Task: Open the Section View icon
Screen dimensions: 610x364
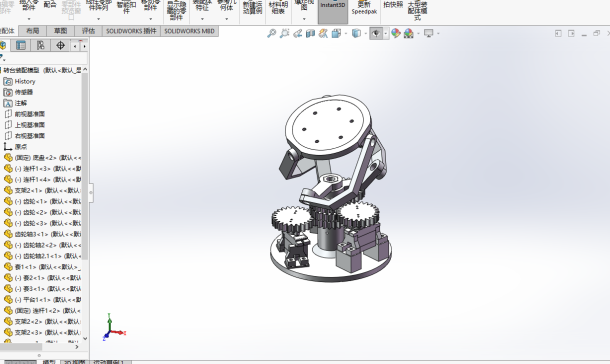Action: [x=310, y=33]
